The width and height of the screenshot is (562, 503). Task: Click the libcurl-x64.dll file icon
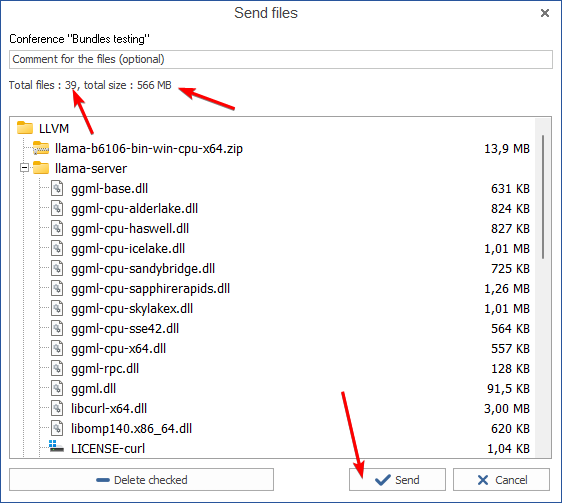coord(57,408)
